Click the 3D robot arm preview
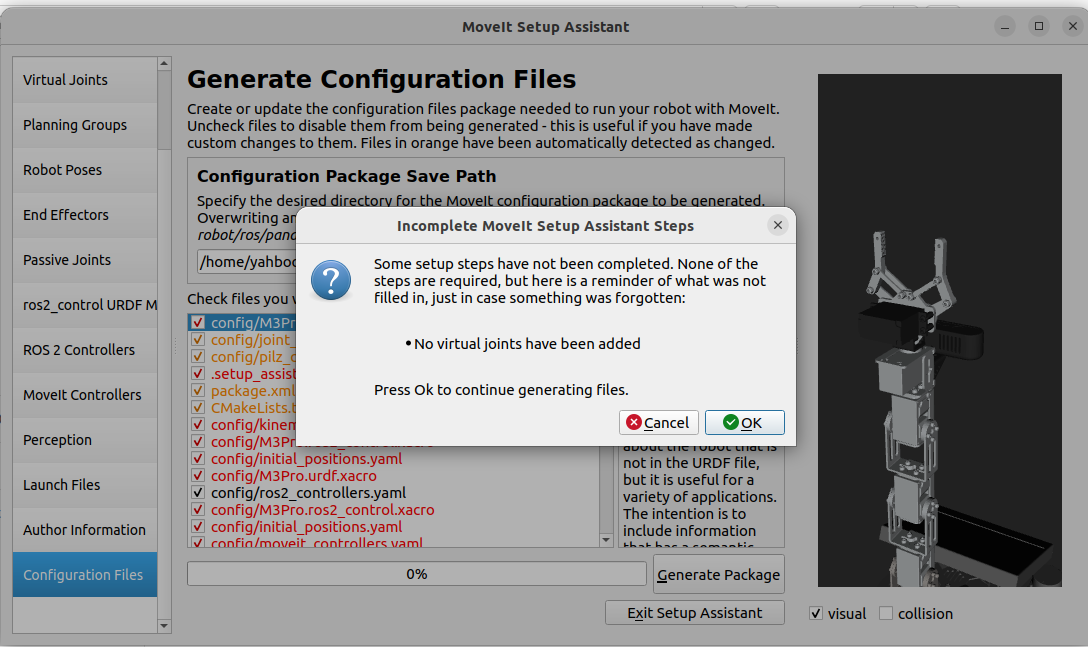Image resolution: width=1088 pixels, height=647 pixels. [940, 330]
